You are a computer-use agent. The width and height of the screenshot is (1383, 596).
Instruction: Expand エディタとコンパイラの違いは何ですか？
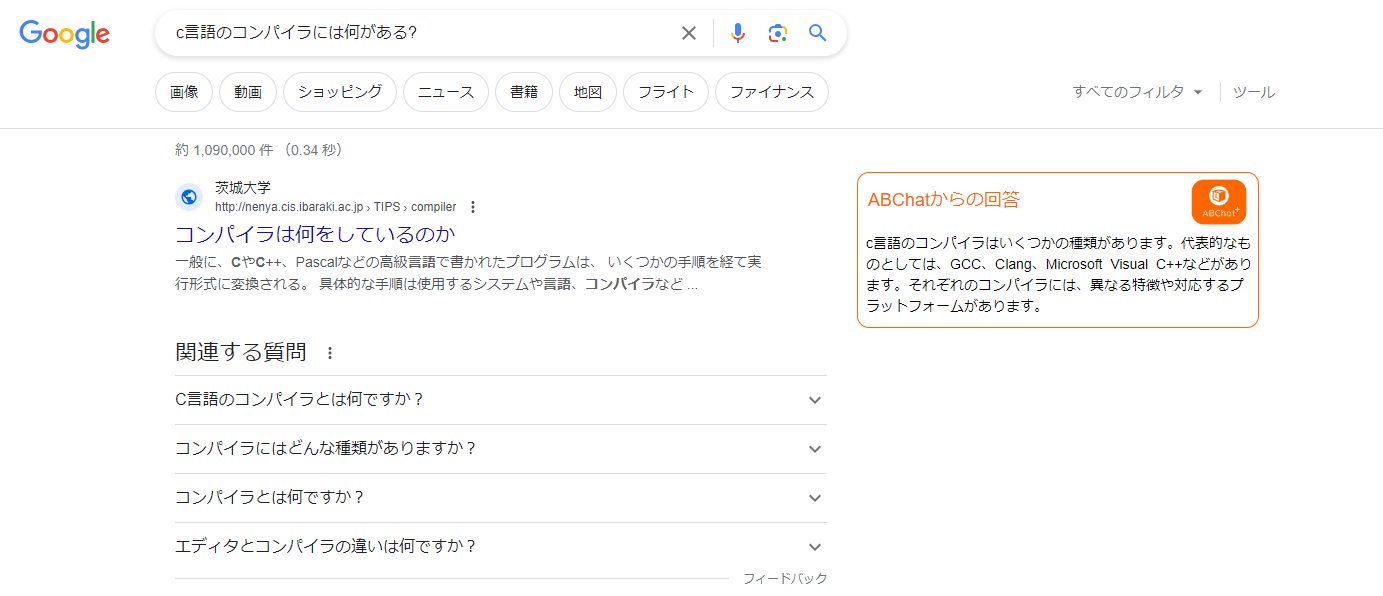pos(500,546)
